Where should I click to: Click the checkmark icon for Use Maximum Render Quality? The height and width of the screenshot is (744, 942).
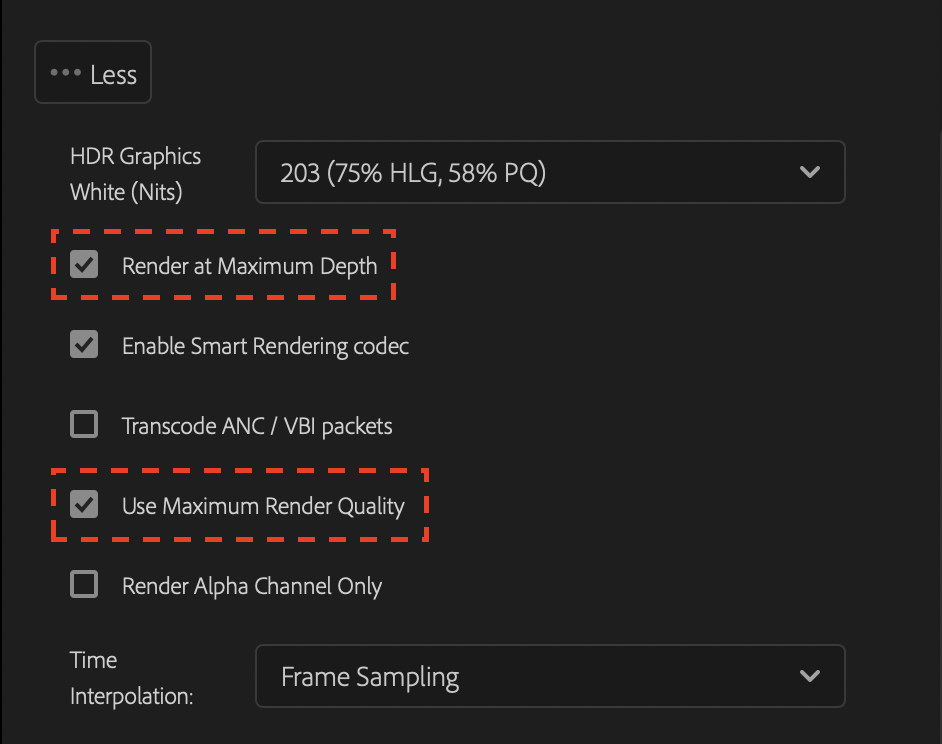click(x=84, y=504)
